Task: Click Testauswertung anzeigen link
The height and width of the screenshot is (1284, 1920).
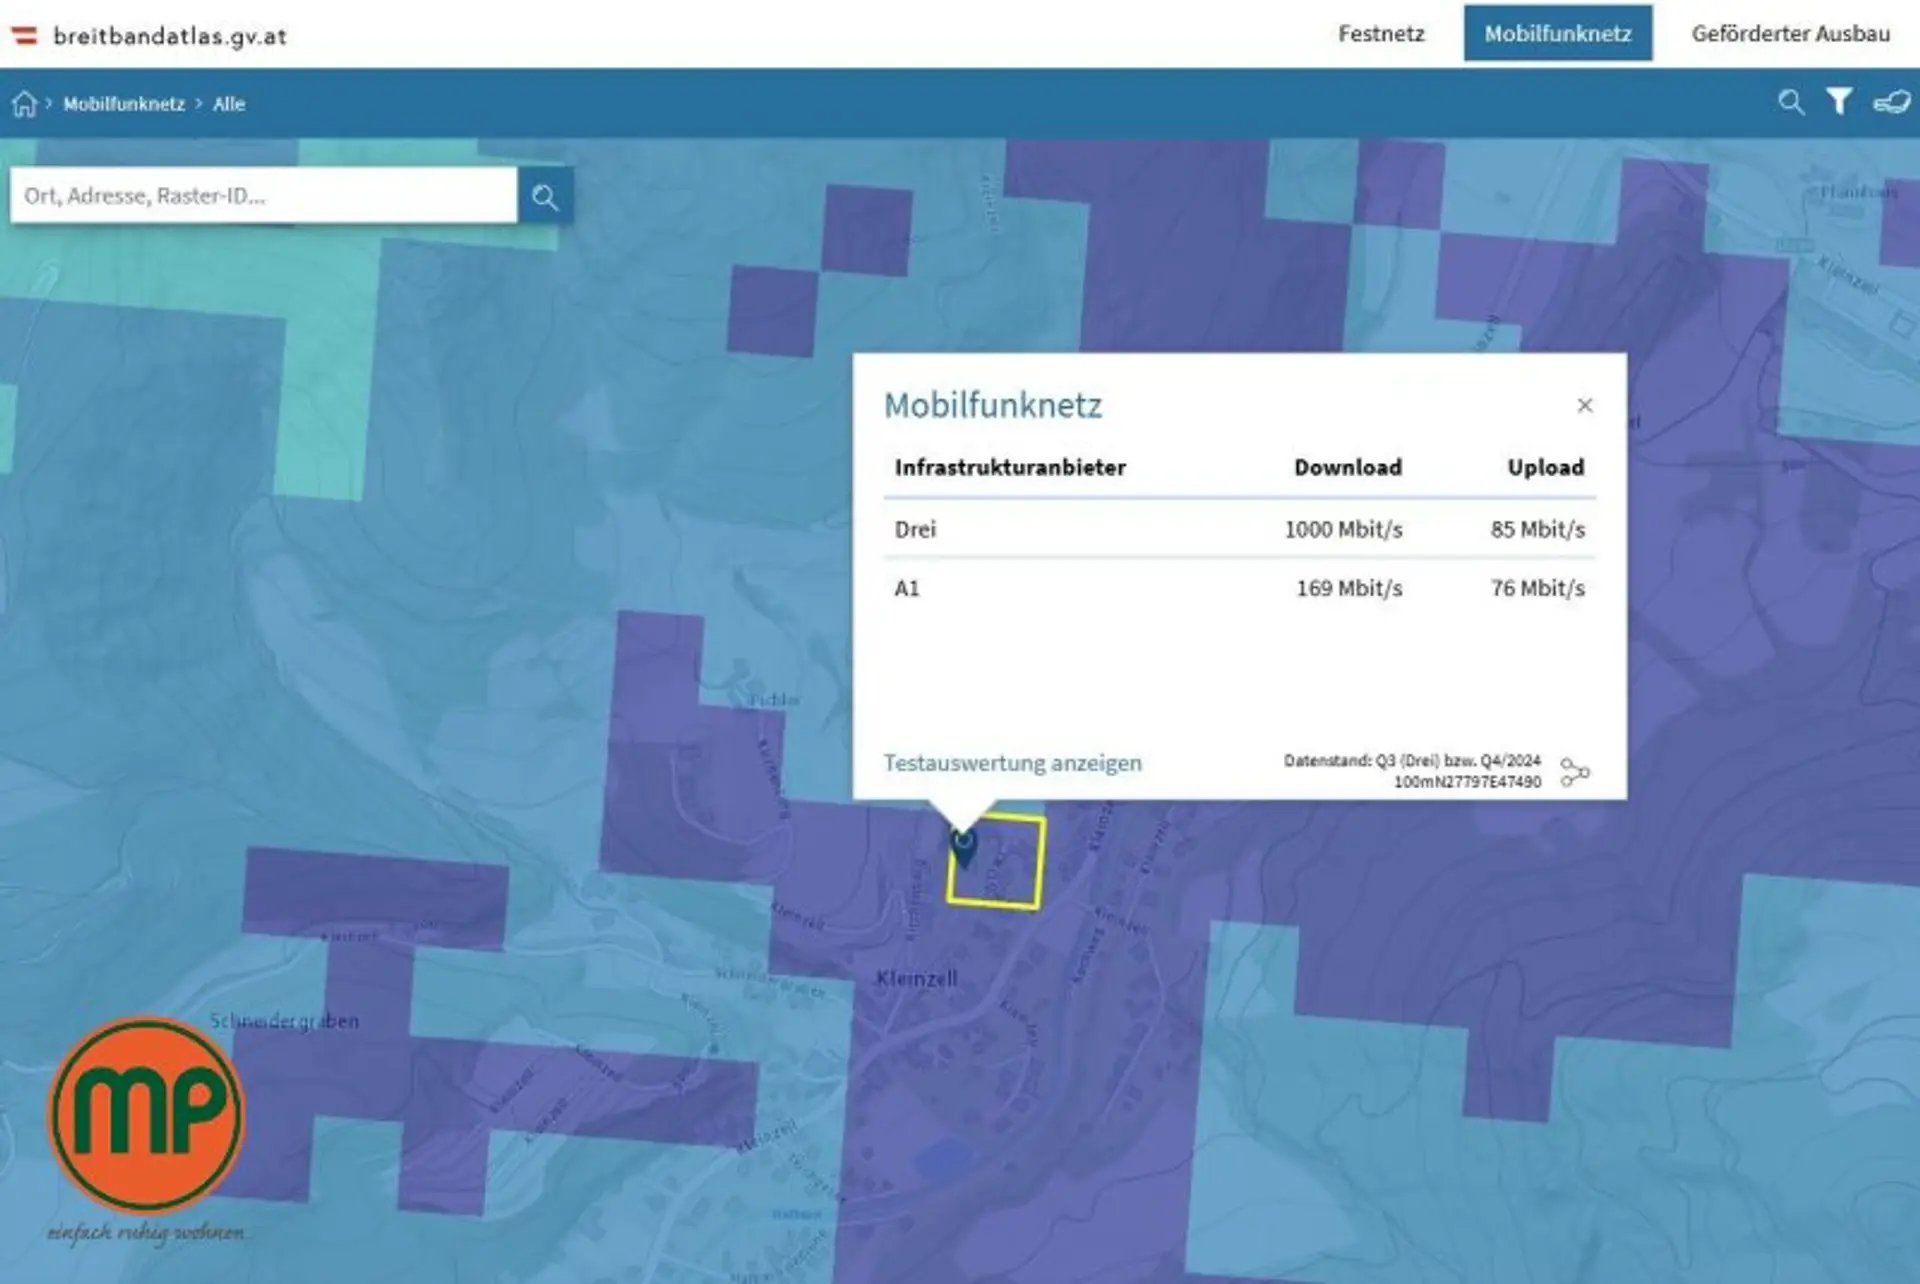Action: click(x=1012, y=763)
